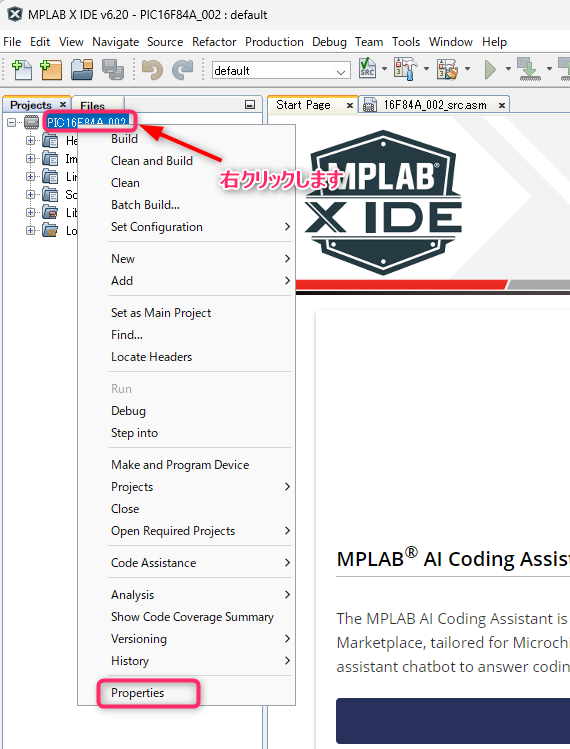Viewport: 570px width, 749px height.
Task: Switch to the 16F84A_002_src.asm editor tab
Action: pos(435,105)
